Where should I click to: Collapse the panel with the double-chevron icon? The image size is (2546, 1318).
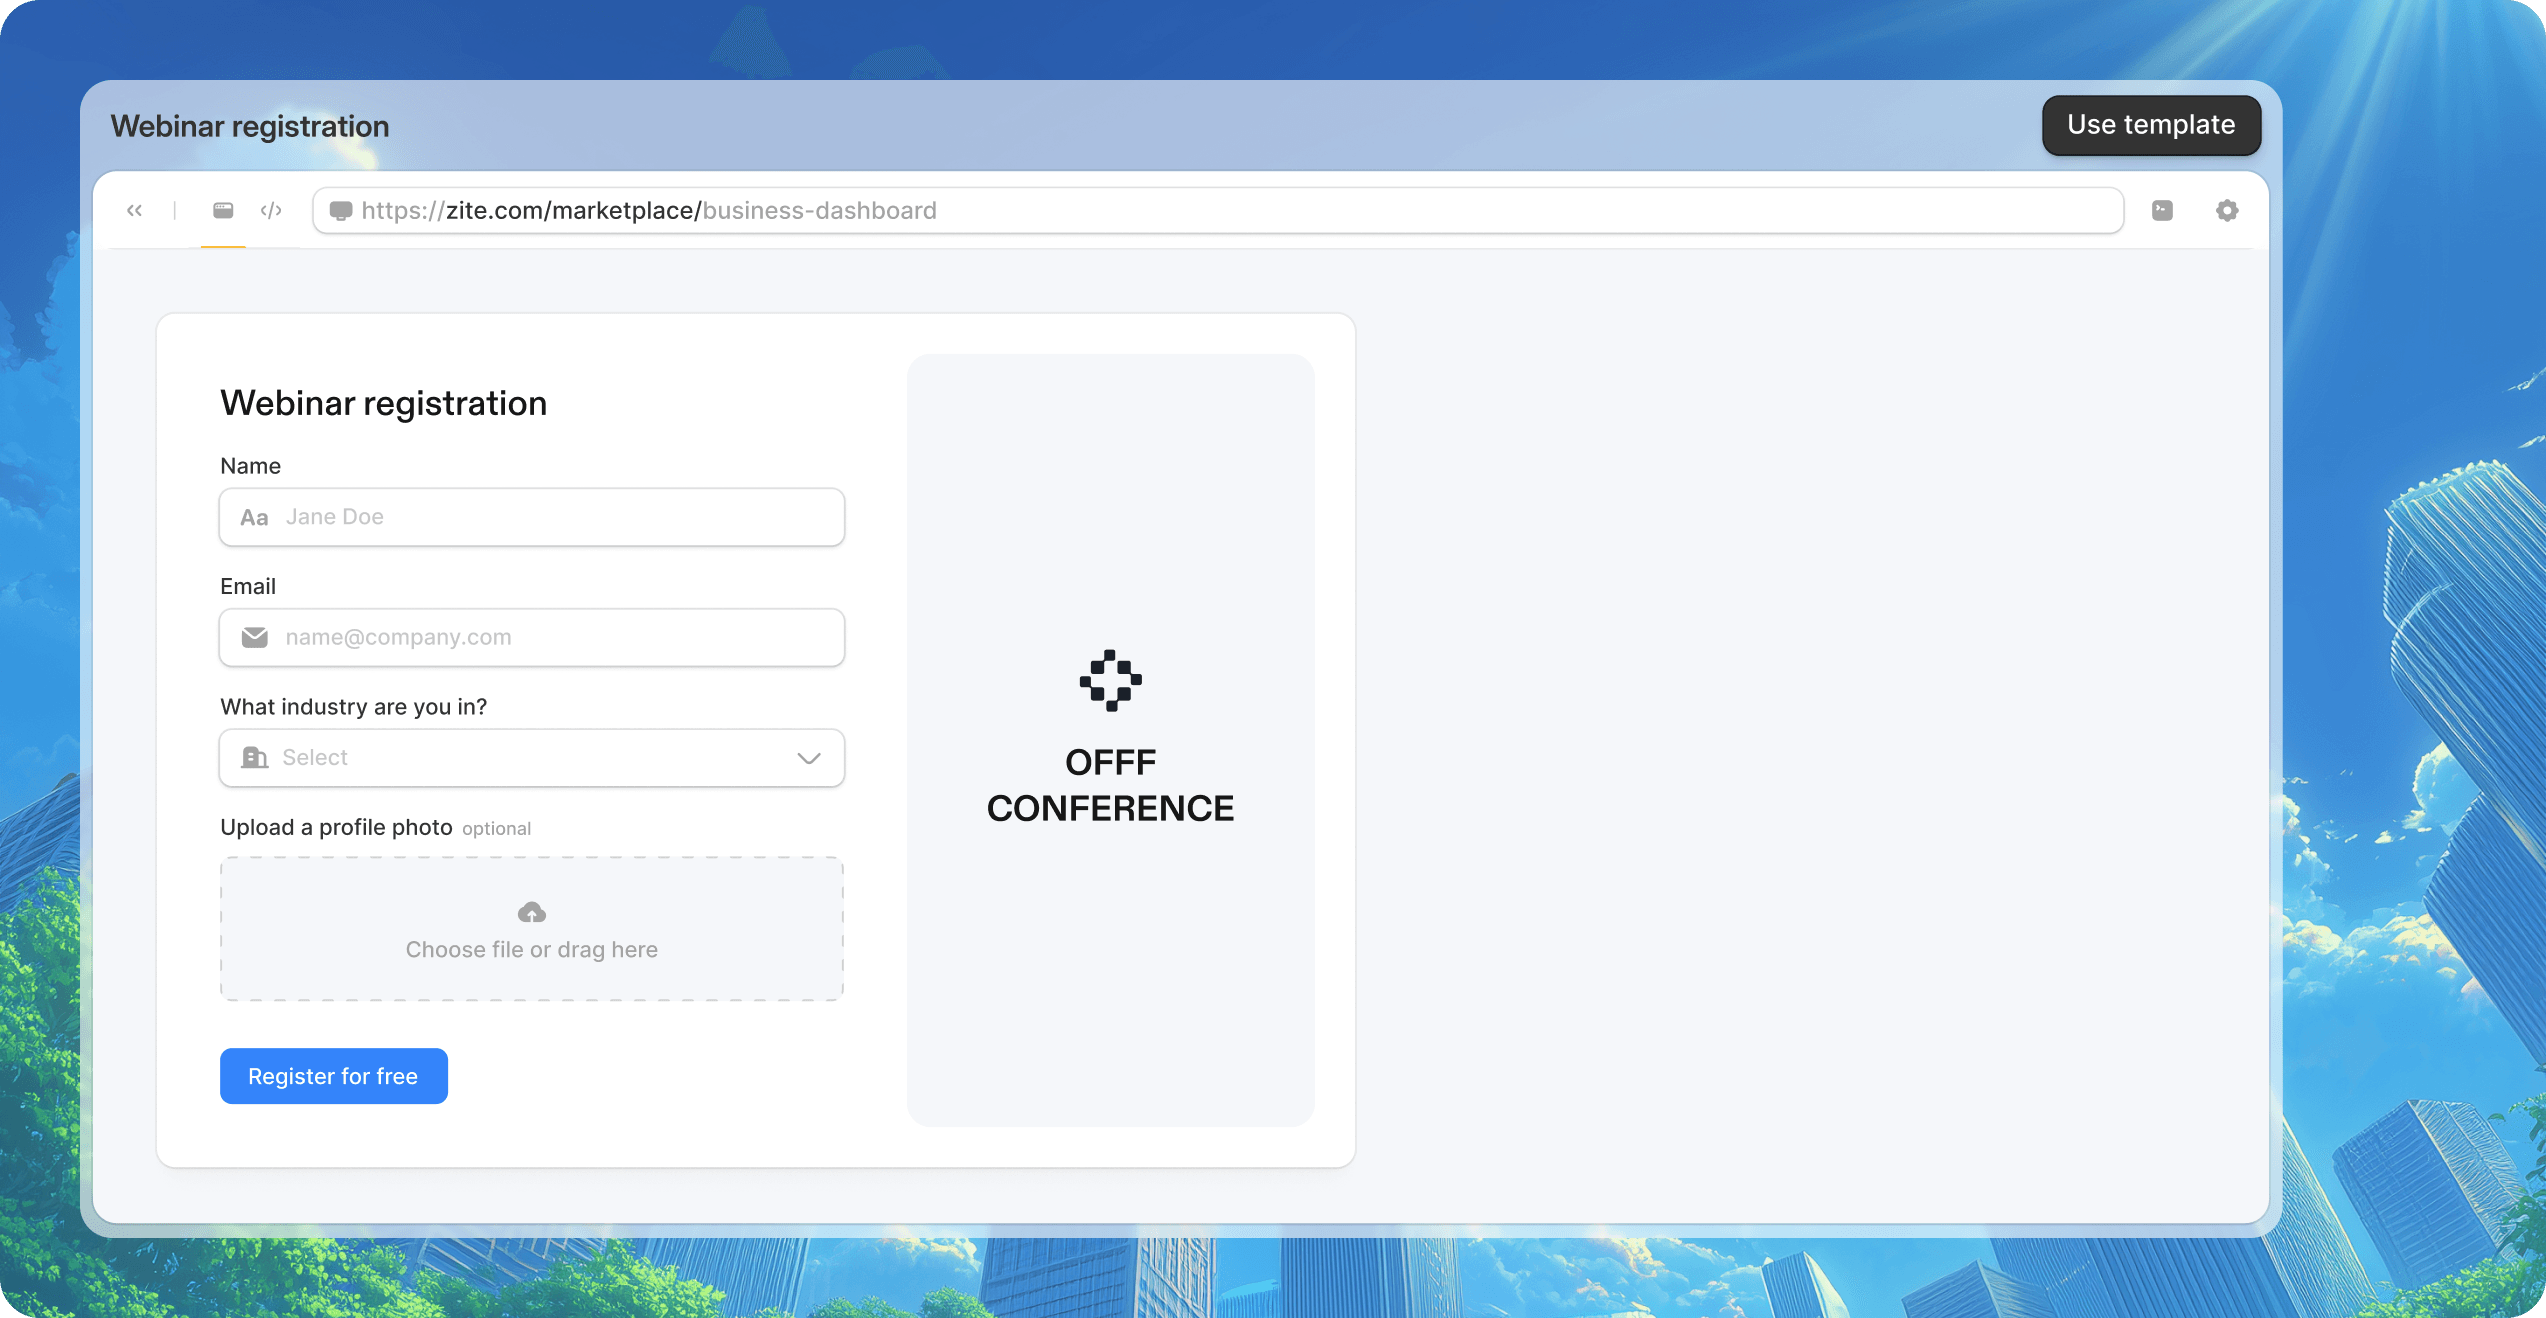[x=135, y=210]
